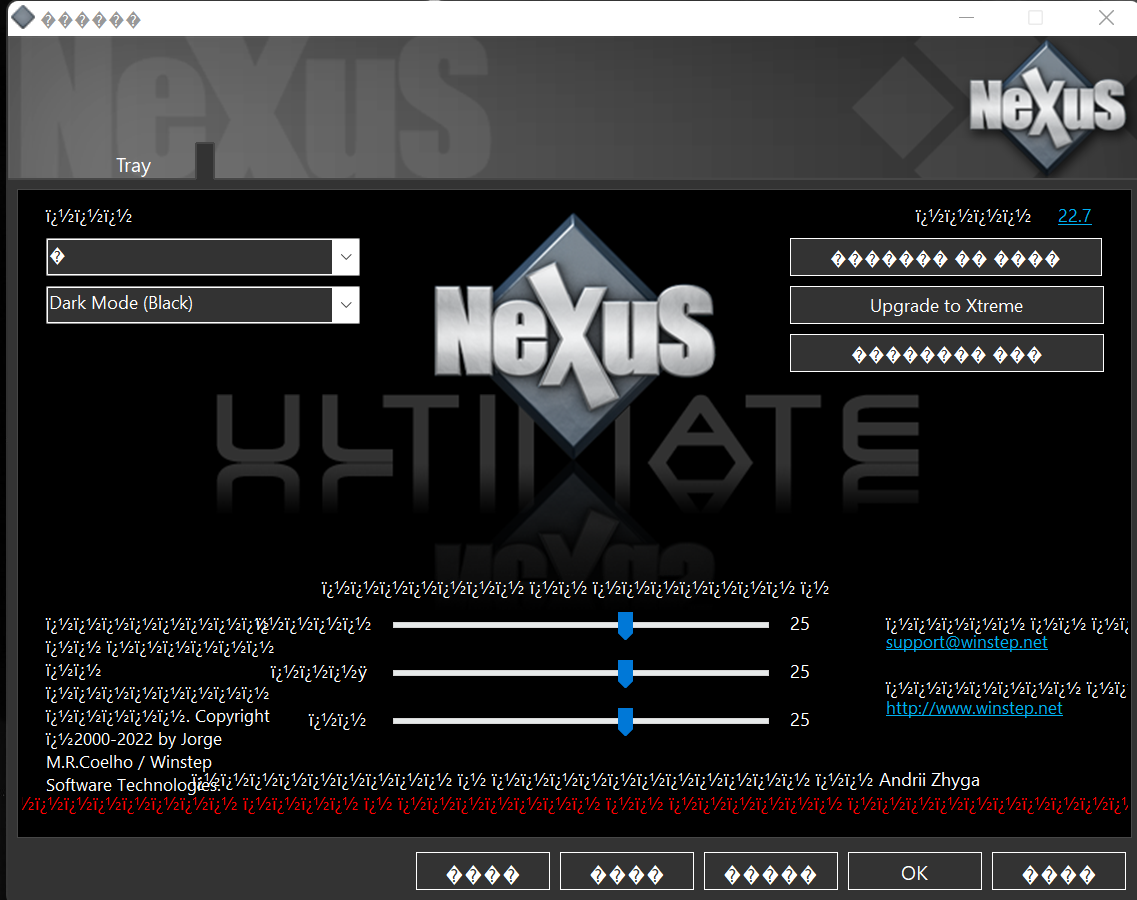This screenshot has height=900, width=1137.
Task: Maximize the Nexus settings window
Action: tap(1035, 18)
